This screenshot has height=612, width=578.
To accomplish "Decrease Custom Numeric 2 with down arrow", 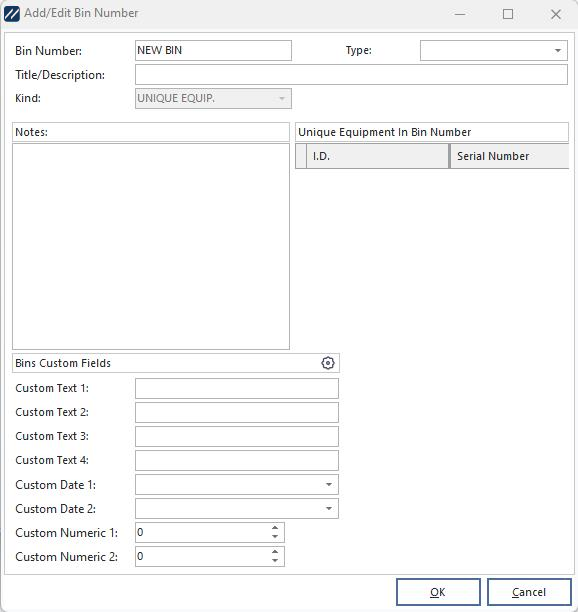I will coord(275,560).
